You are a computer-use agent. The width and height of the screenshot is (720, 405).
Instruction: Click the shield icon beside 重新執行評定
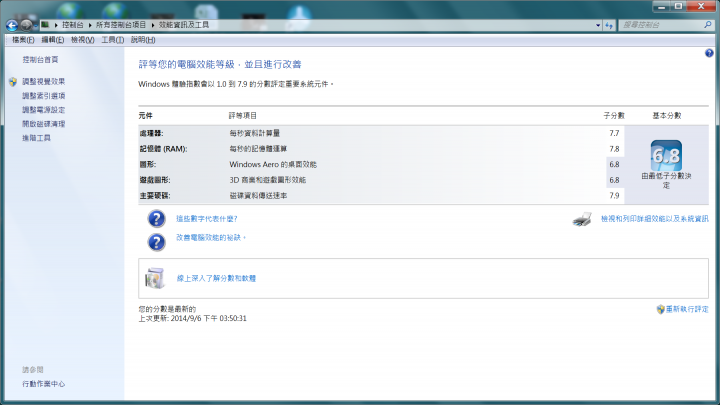click(660, 309)
